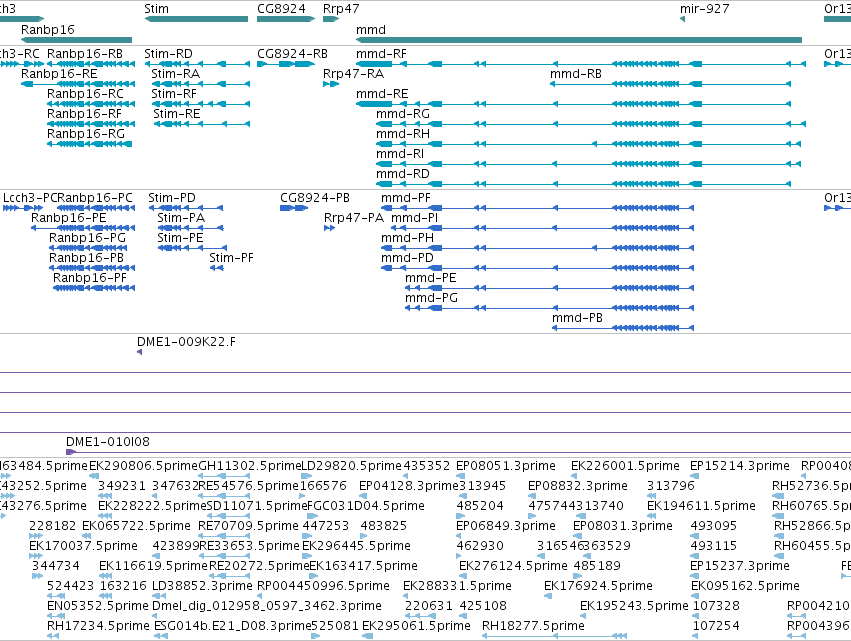Select the mmd-PH protein label
Viewport: 851px width, 641px height.
pos(407,238)
